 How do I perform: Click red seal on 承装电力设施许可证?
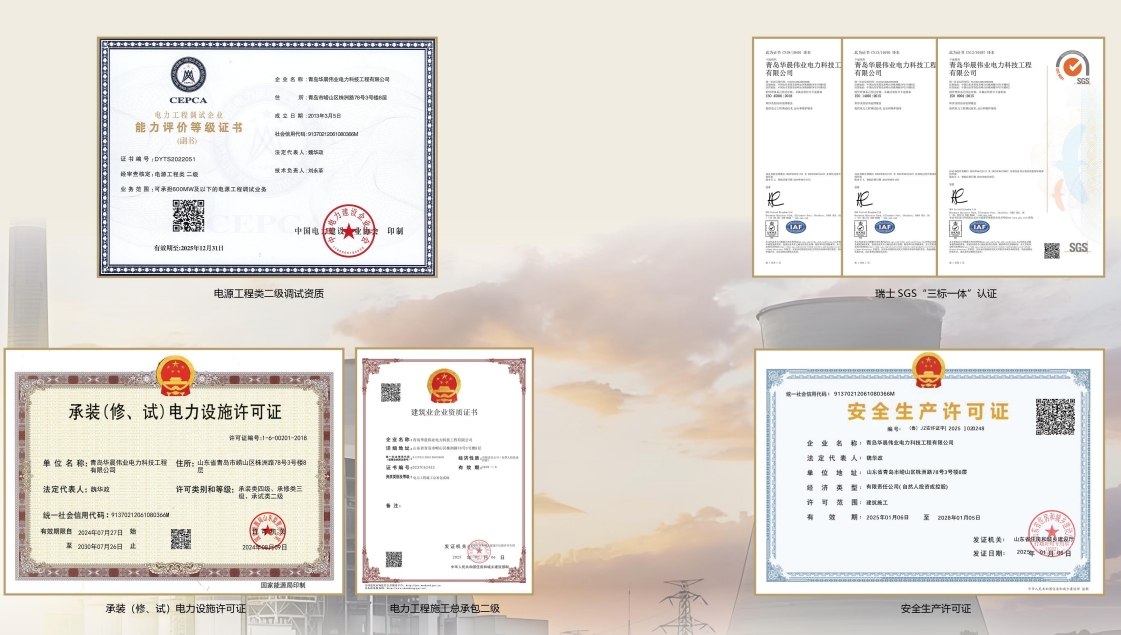[268, 531]
